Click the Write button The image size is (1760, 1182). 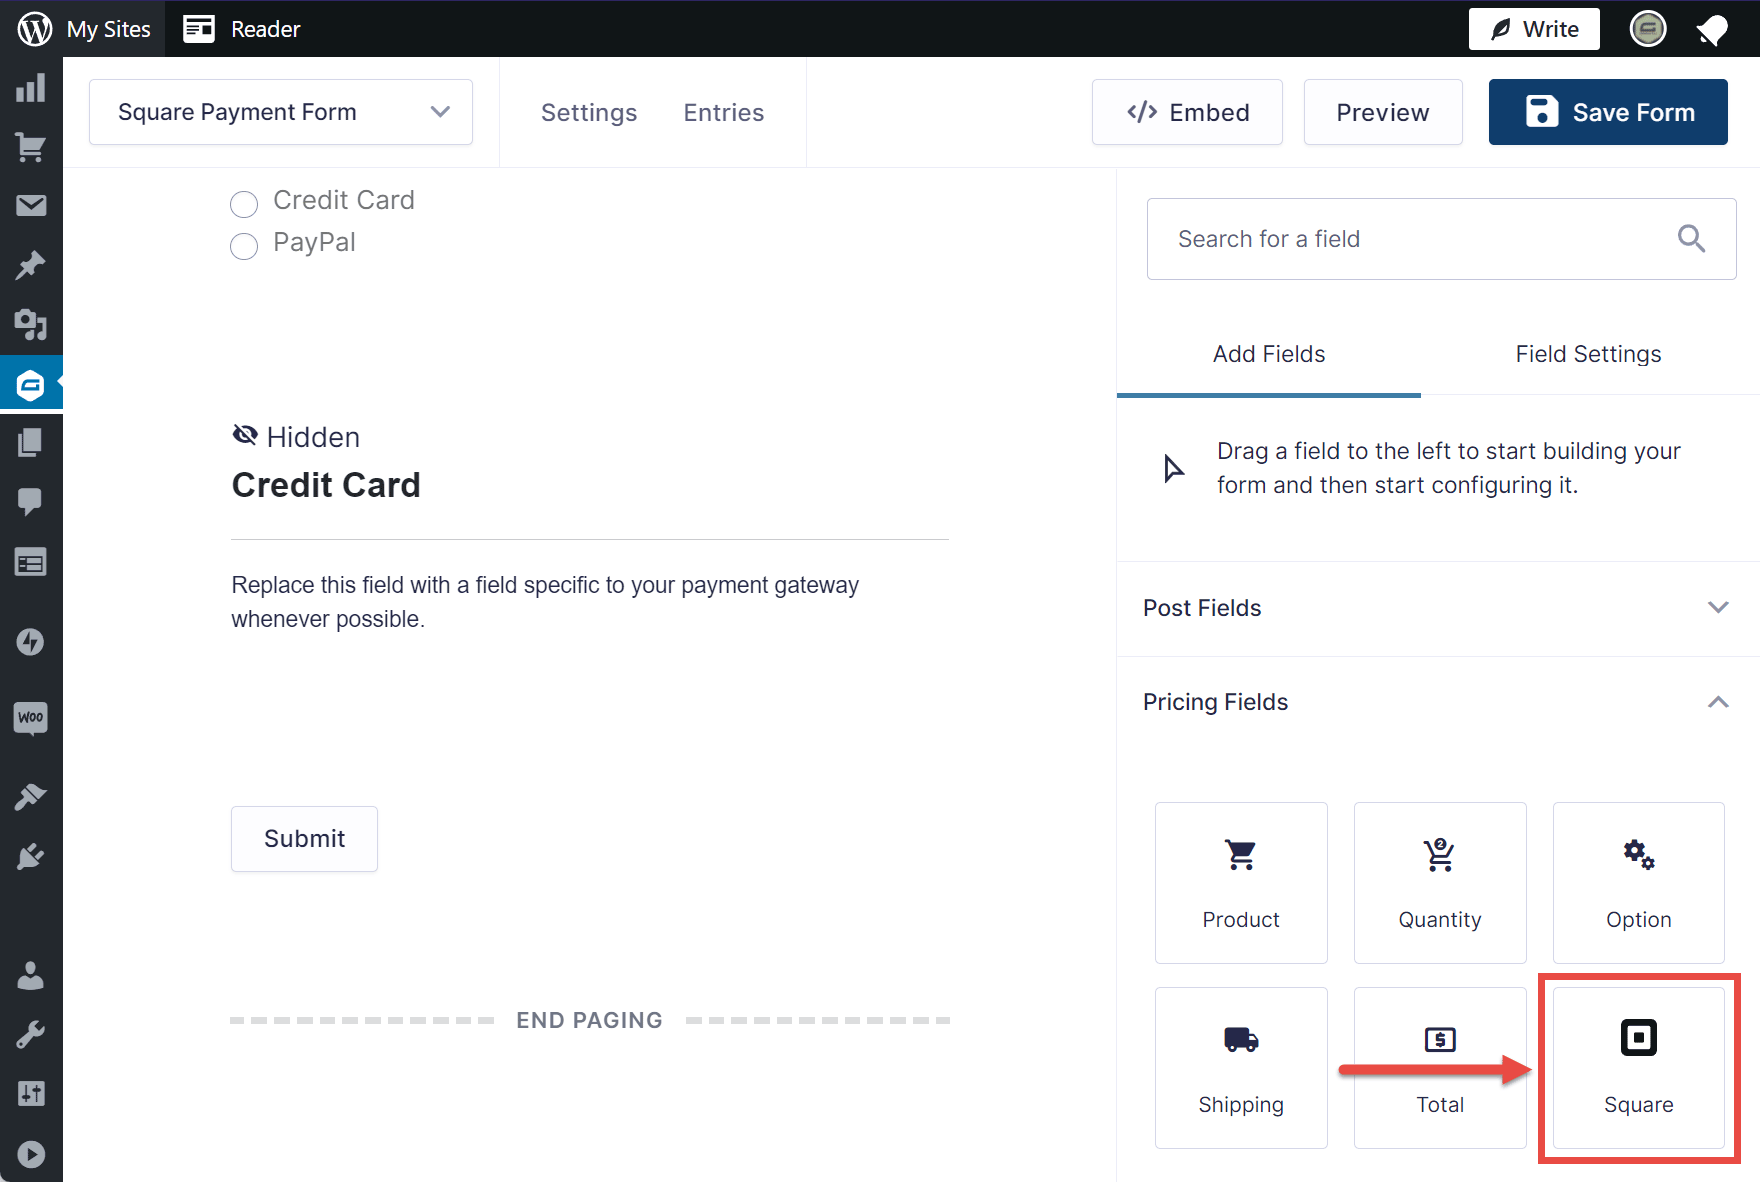pos(1534,29)
